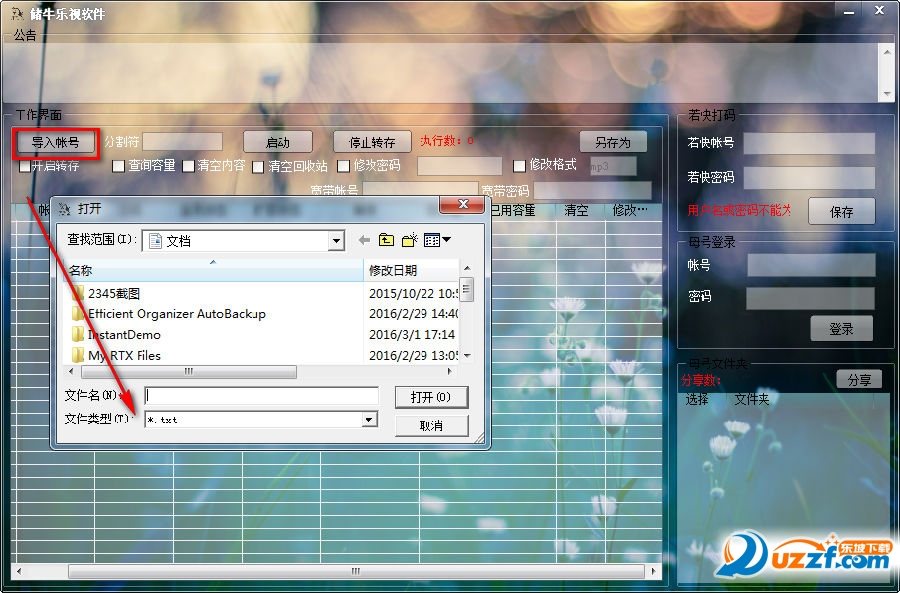Click the 文件夹 column header in share list
The height and width of the screenshot is (593, 900).
[751, 399]
